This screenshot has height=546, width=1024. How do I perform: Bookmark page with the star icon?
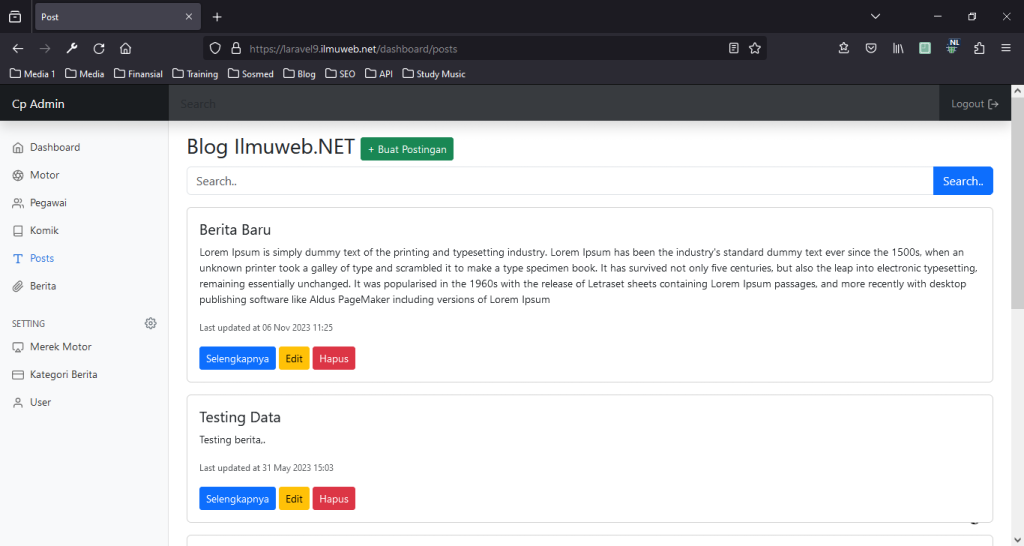click(755, 48)
